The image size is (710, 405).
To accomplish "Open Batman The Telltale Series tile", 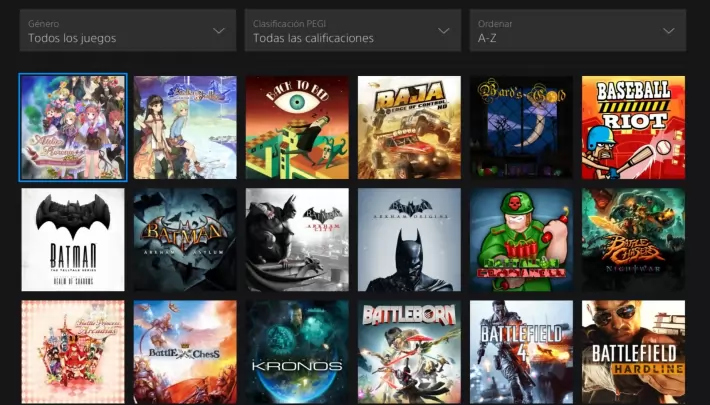I will click(x=73, y=240).
